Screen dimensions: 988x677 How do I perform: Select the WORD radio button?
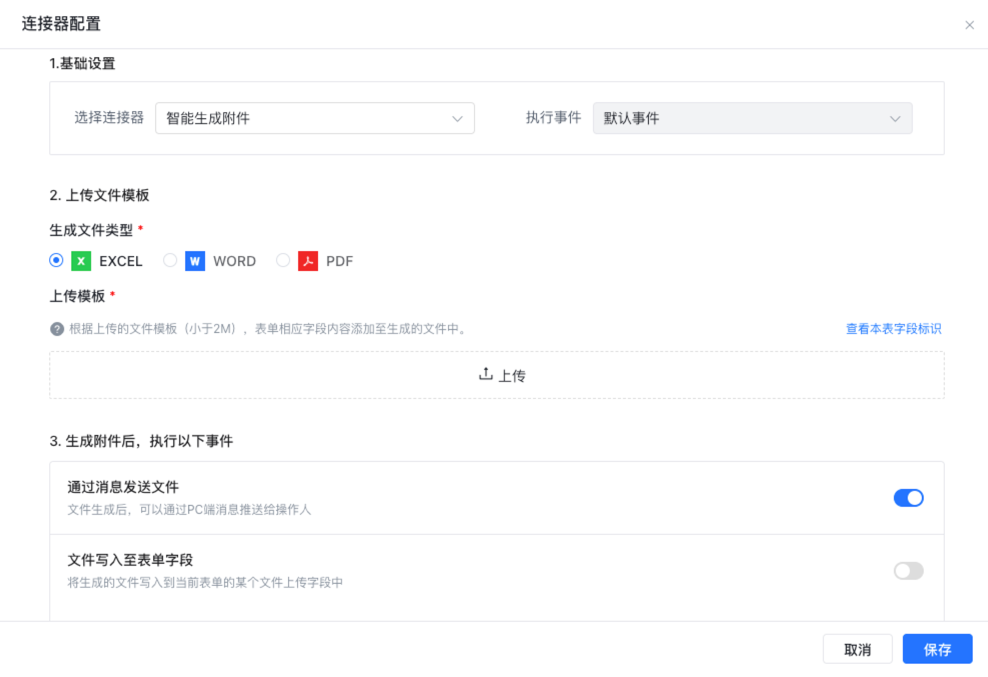[170, 260]
